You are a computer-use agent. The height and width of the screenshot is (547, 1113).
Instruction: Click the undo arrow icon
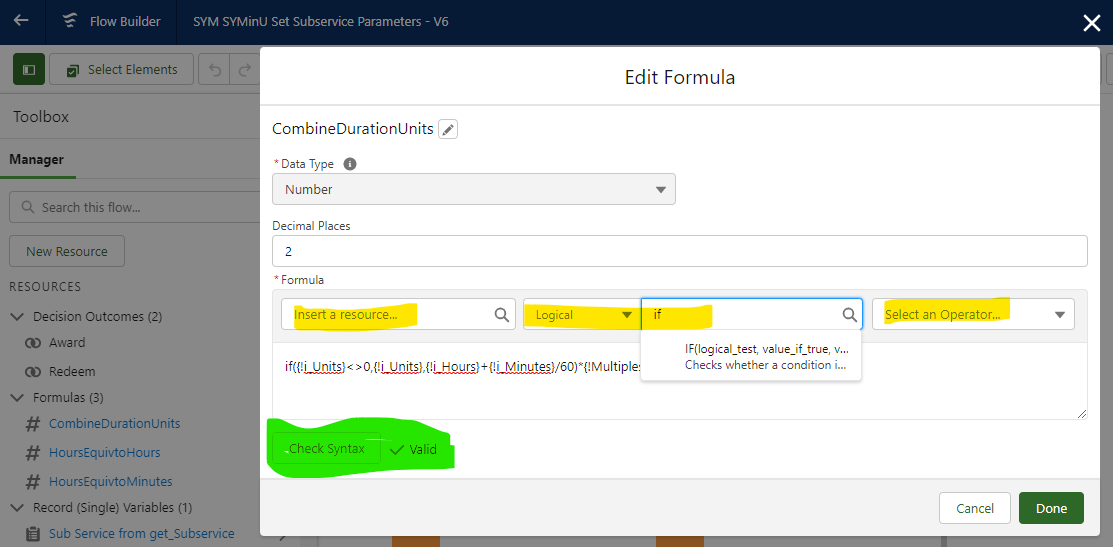click(x=216, y=70)
